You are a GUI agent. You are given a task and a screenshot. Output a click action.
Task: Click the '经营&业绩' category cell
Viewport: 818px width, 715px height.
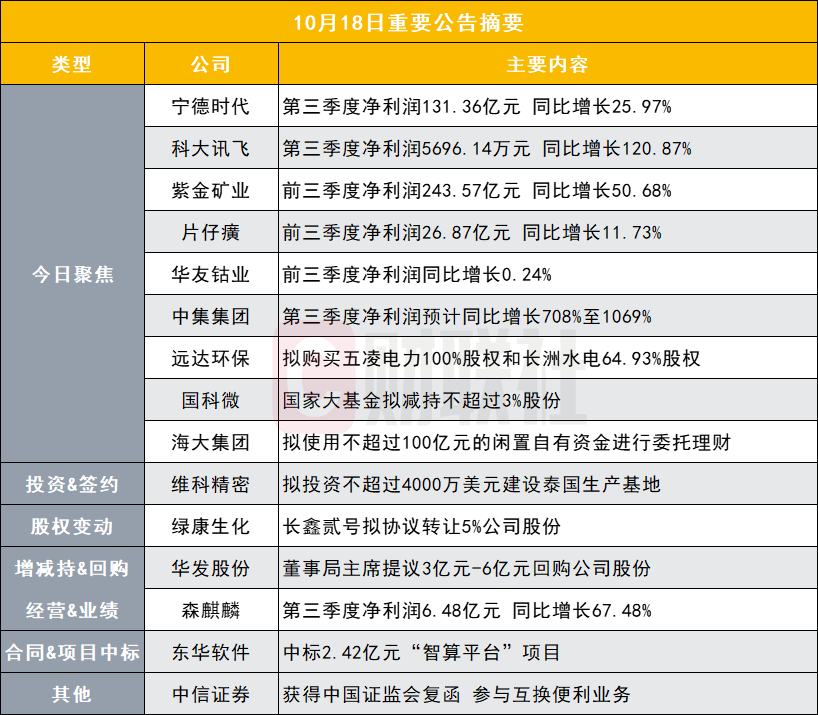73,610
